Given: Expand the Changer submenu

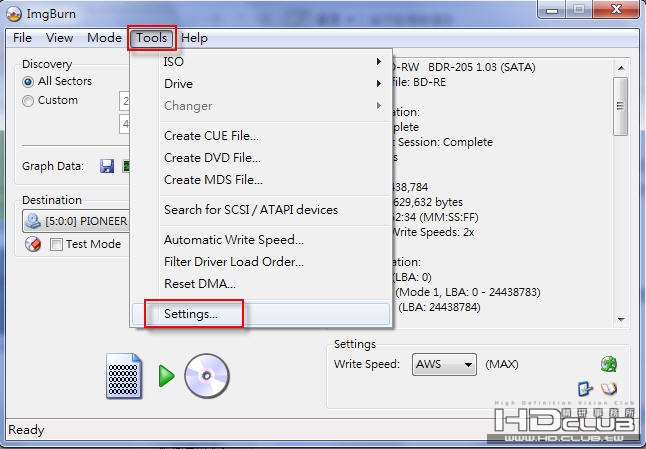Looking at the screenshot, I should pos(261,106).
